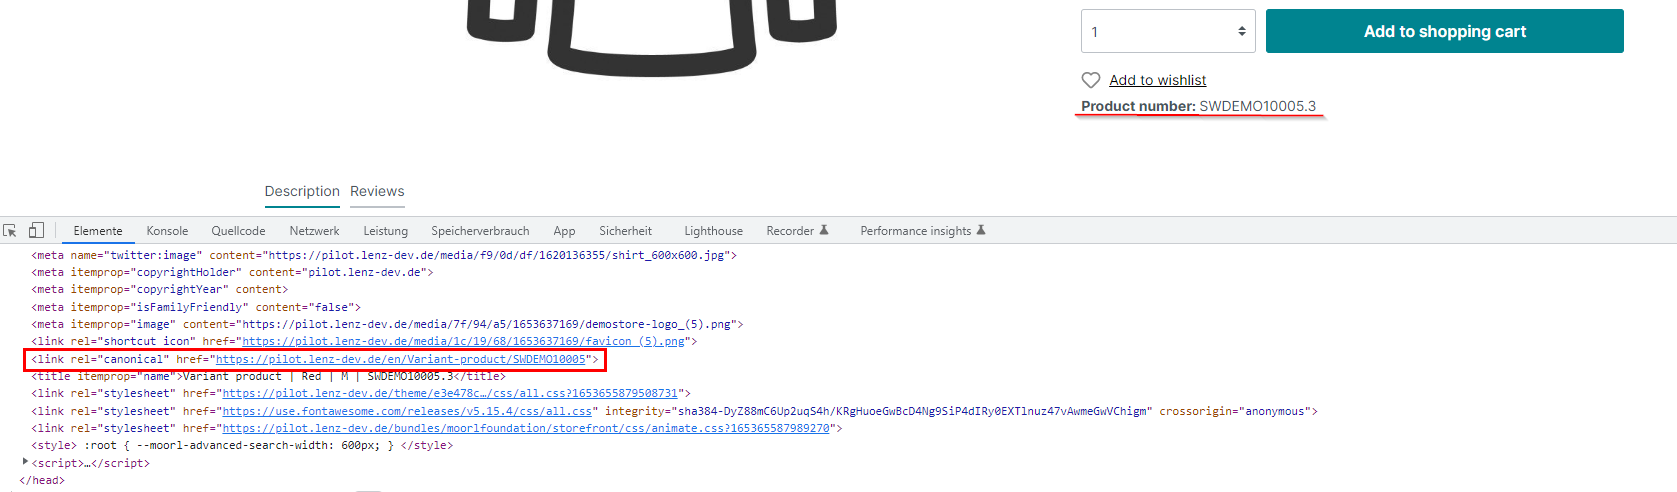The height and width of the screenshot is (492, 1677).
Task: Open the Quellcode tab
Action: 238,231
